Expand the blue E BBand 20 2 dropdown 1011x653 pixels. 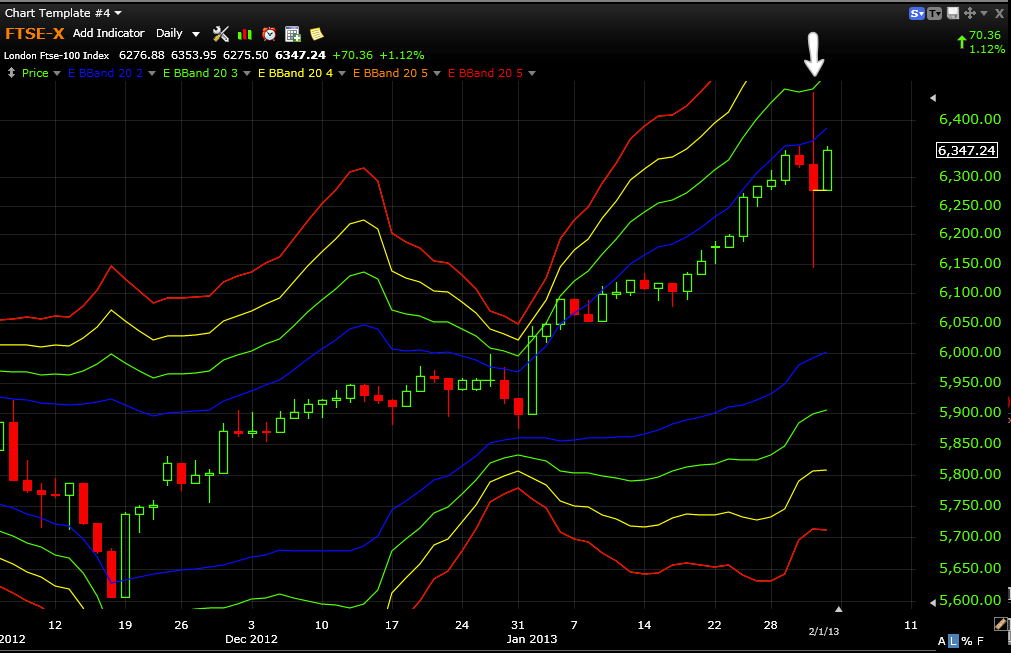[152, 73]
